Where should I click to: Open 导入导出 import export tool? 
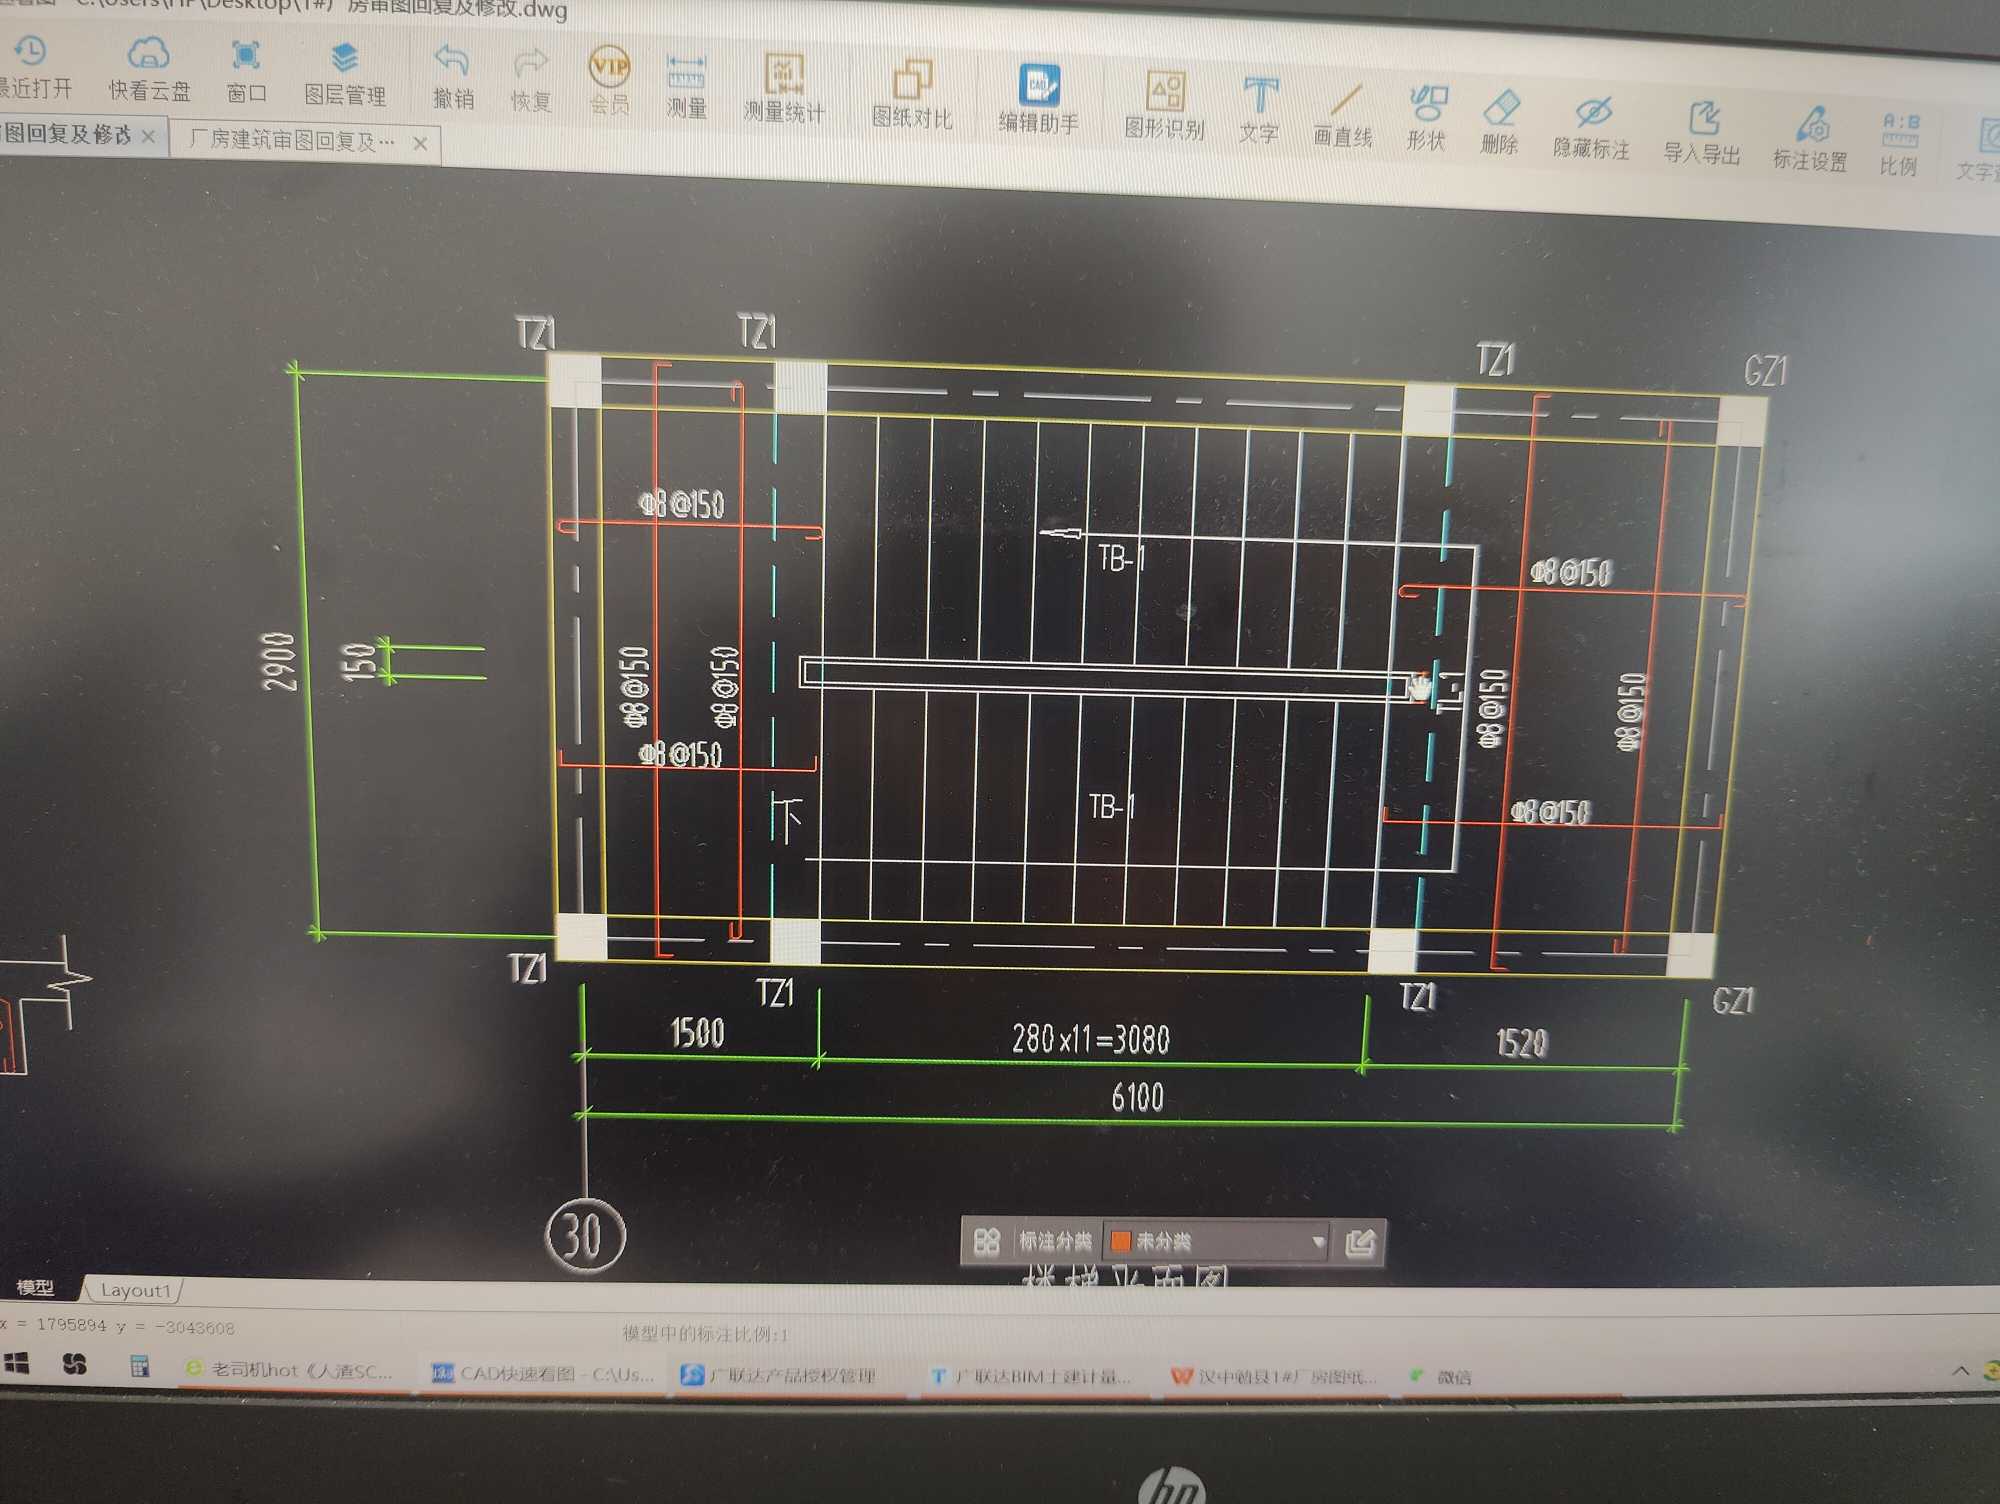pyautogui.click(x=1702, y=133)
